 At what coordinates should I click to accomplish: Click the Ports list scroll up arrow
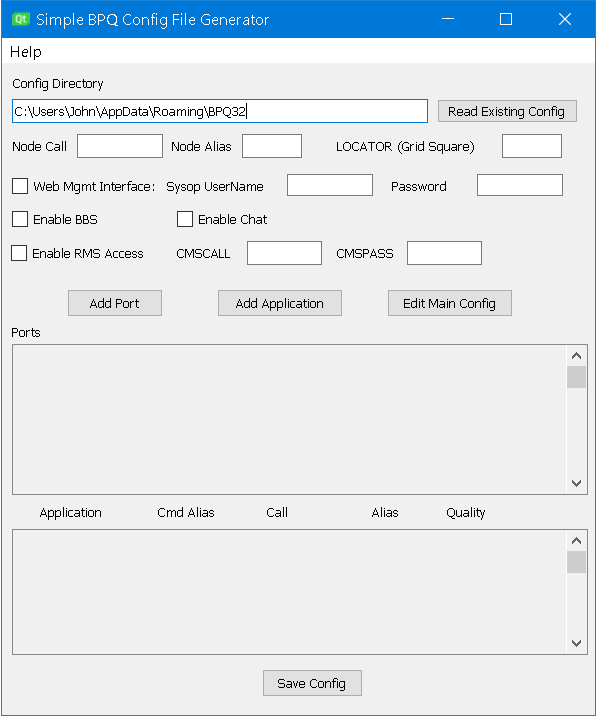pyautogui.click(x=576, y=356)
